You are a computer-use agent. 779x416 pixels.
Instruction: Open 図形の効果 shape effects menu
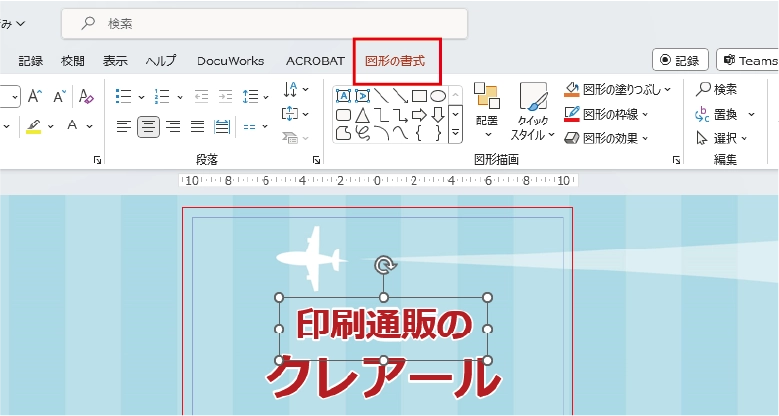tap(607, 138)
